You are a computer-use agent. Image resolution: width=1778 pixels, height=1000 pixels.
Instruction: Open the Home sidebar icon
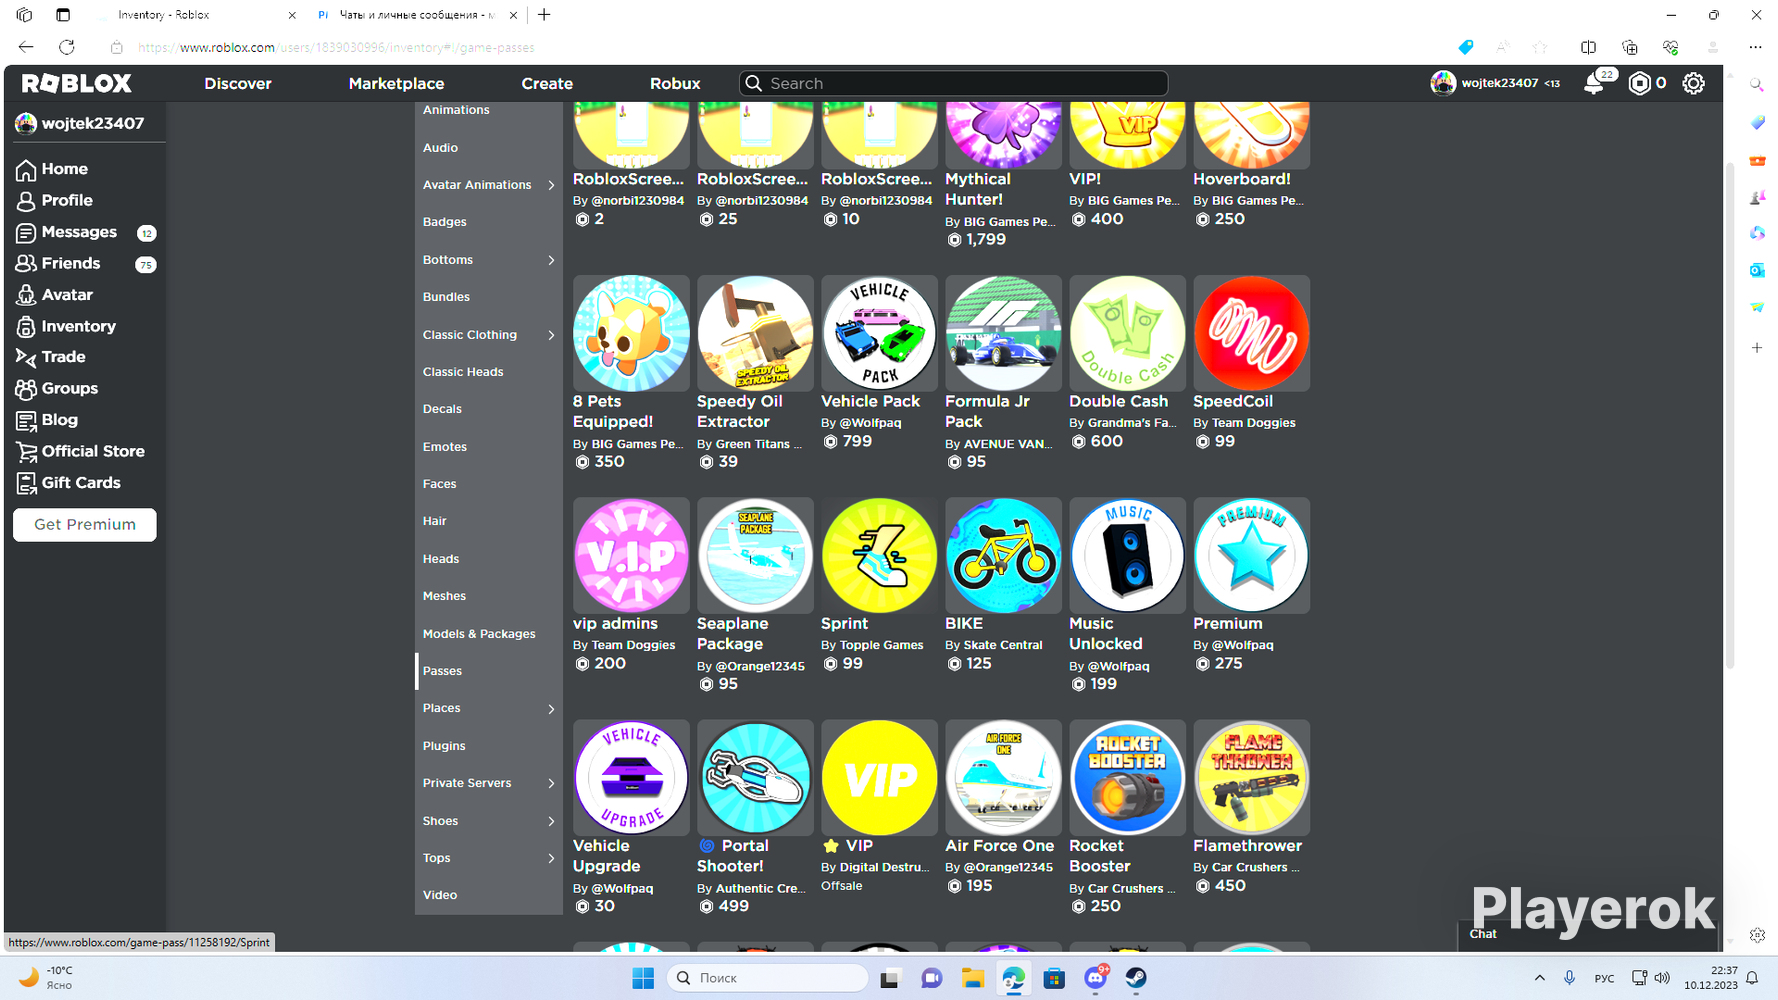click(26, 170)
